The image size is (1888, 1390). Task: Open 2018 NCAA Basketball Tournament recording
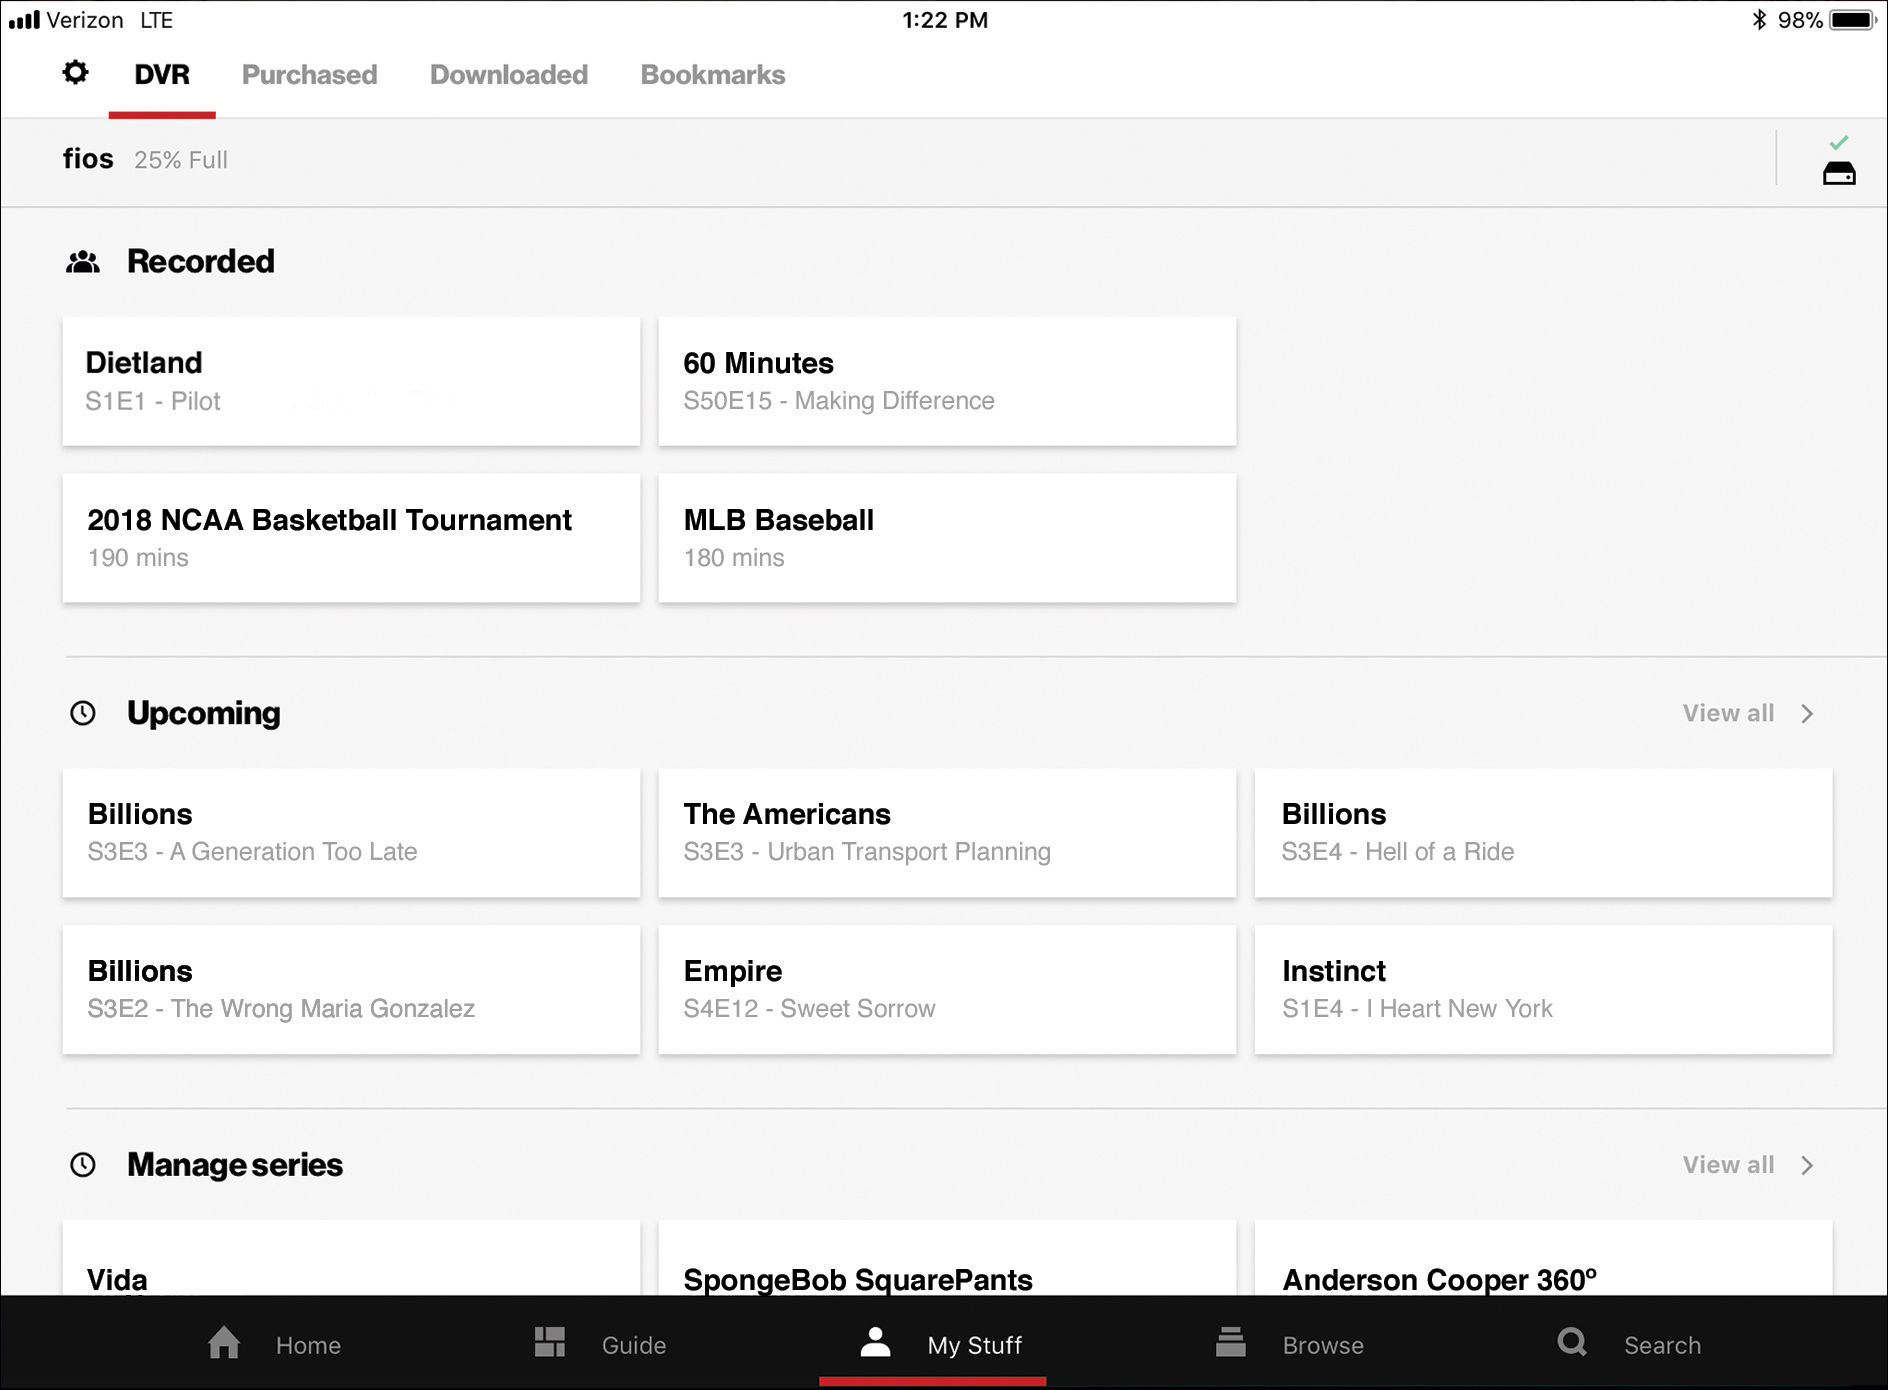(351, 538)
